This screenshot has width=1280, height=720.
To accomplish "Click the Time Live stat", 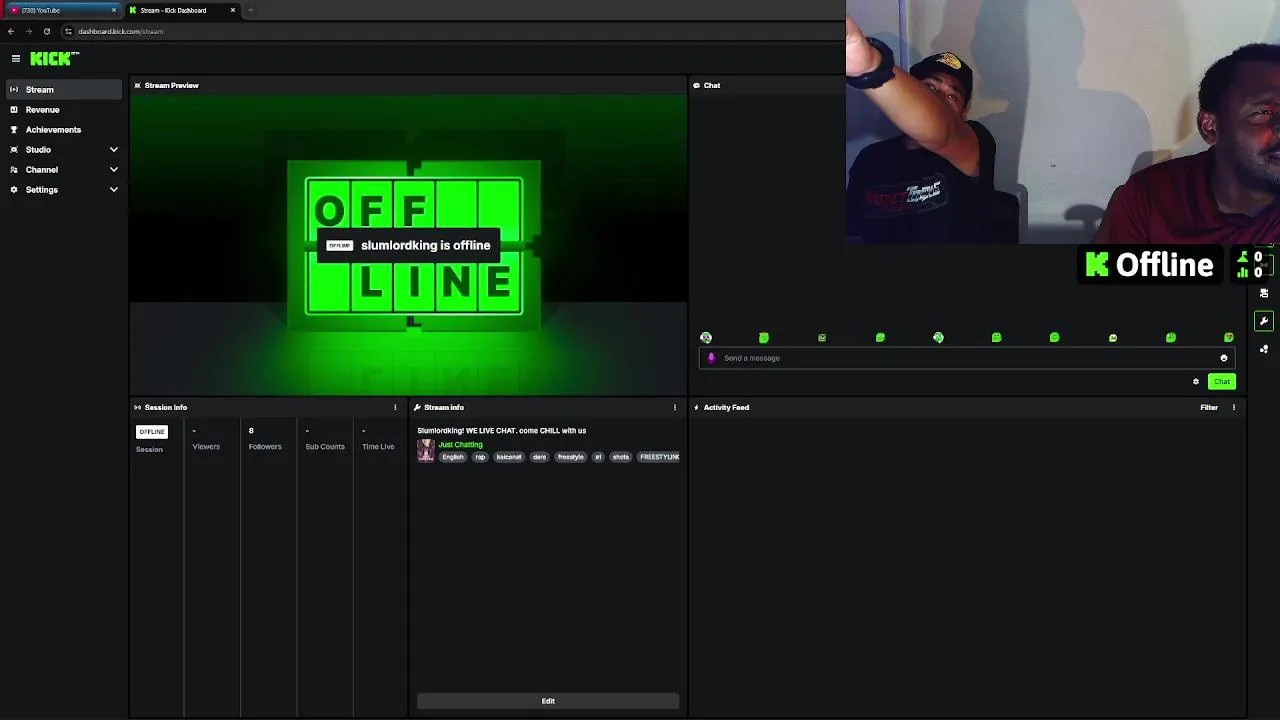I will point(378,439).
